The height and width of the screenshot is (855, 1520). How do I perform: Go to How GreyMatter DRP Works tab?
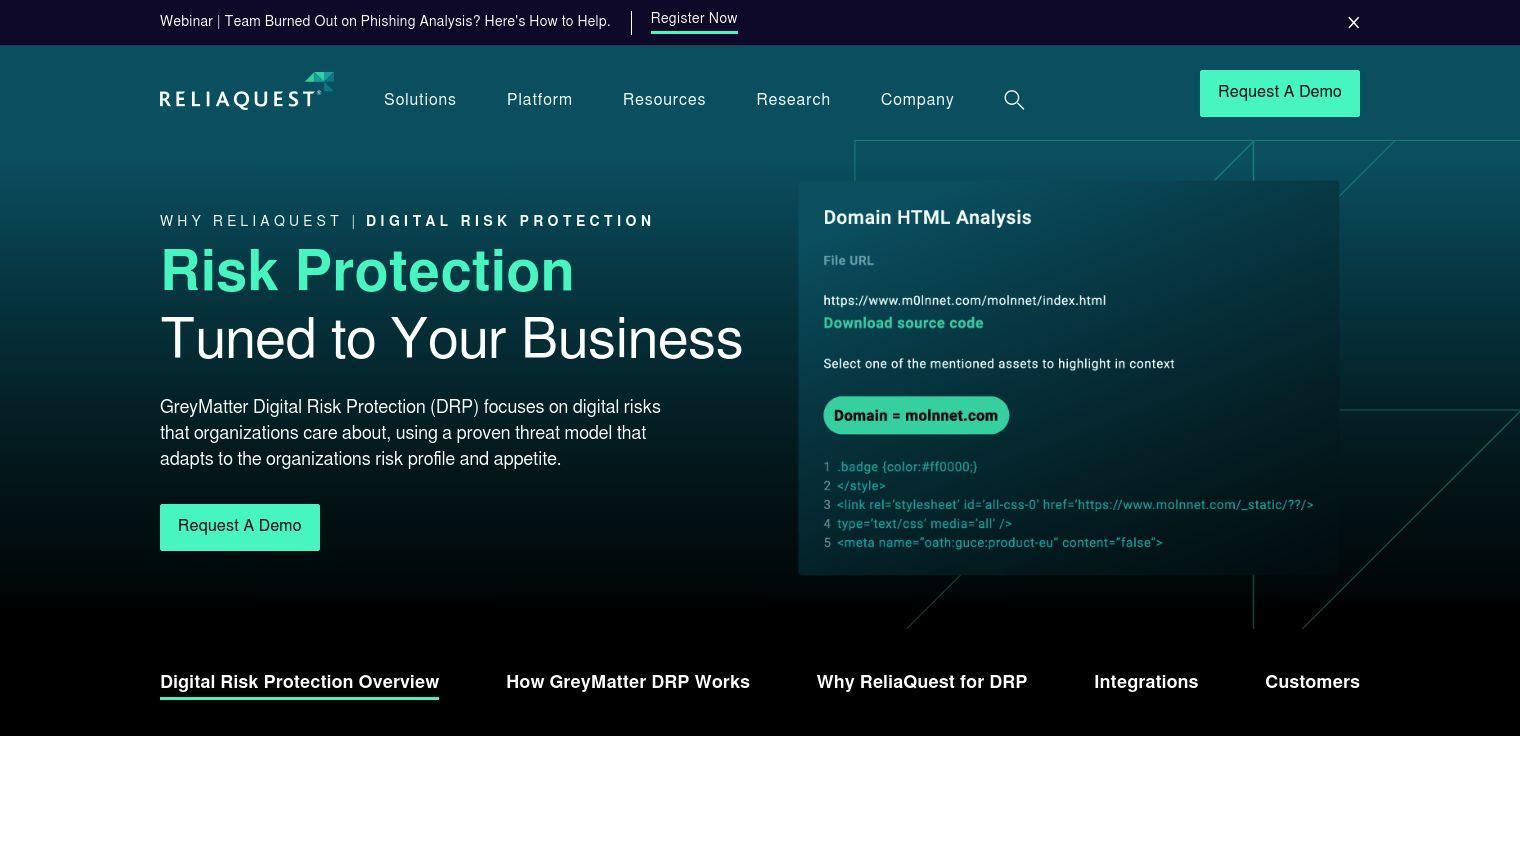[x=628, y=682]
